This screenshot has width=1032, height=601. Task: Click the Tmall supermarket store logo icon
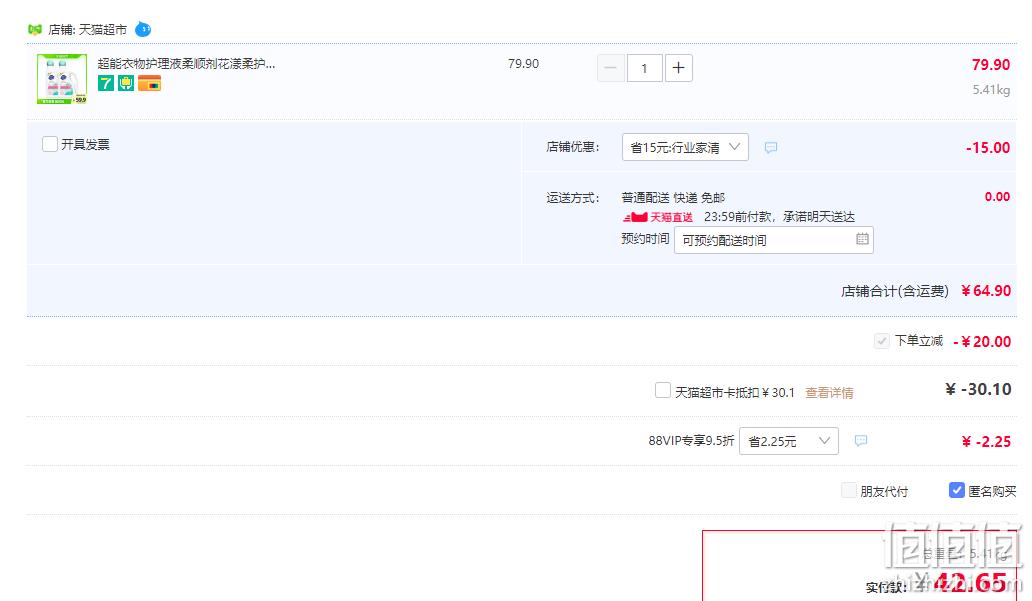coord(35,30)
